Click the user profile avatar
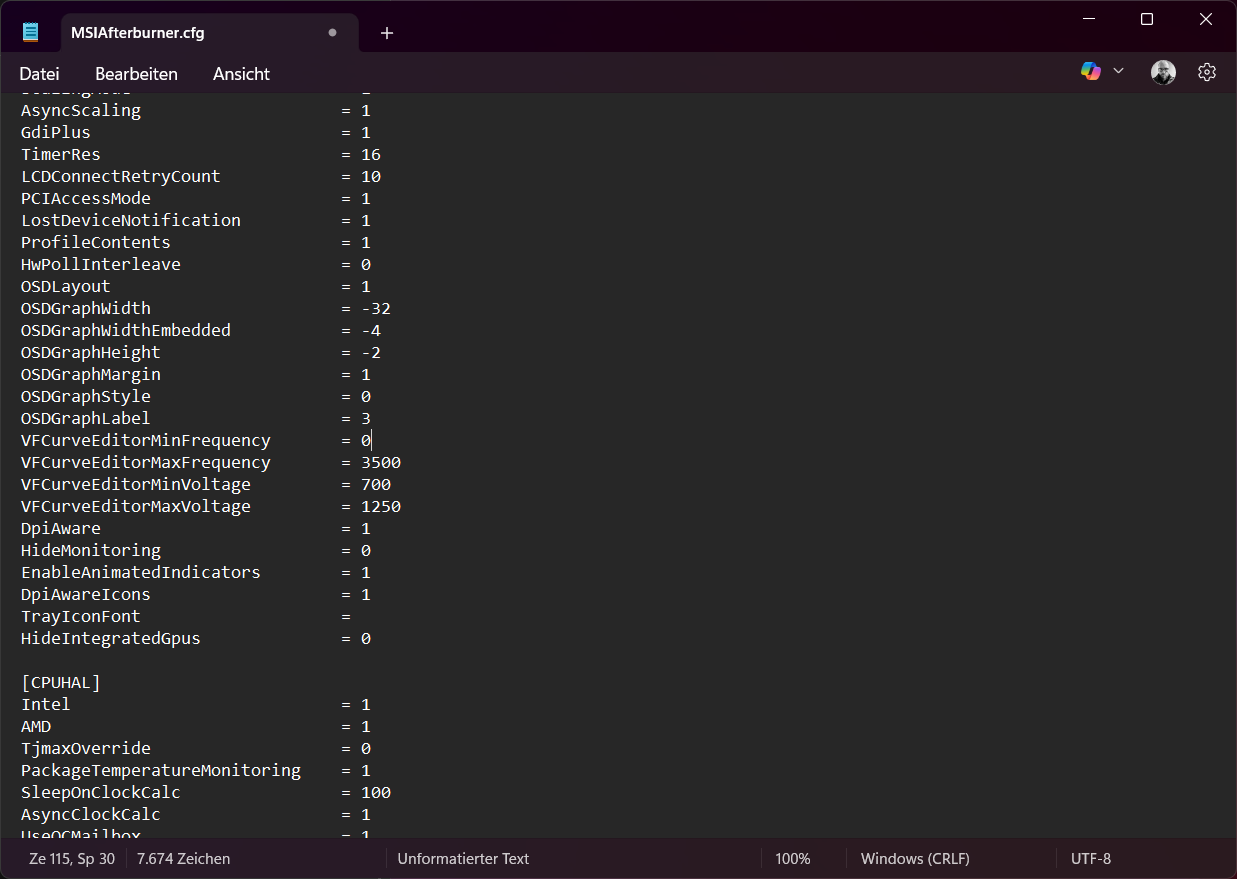Image resolution: width=1237 pixels, height=879 pixels. point(1163,72)
